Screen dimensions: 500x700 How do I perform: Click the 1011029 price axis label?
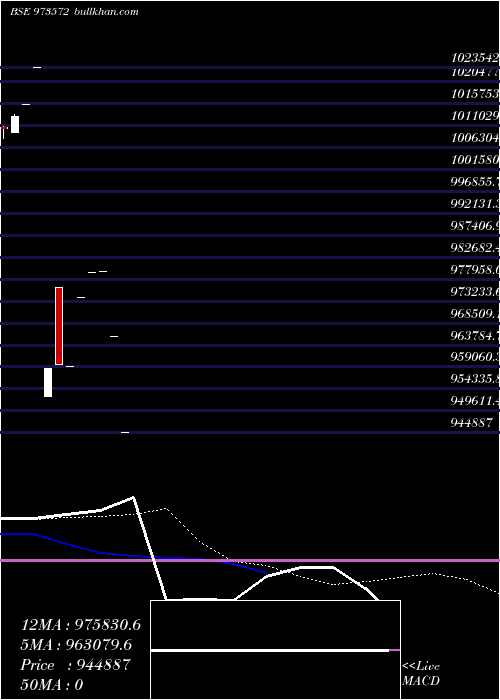click(x=475, y=116)
